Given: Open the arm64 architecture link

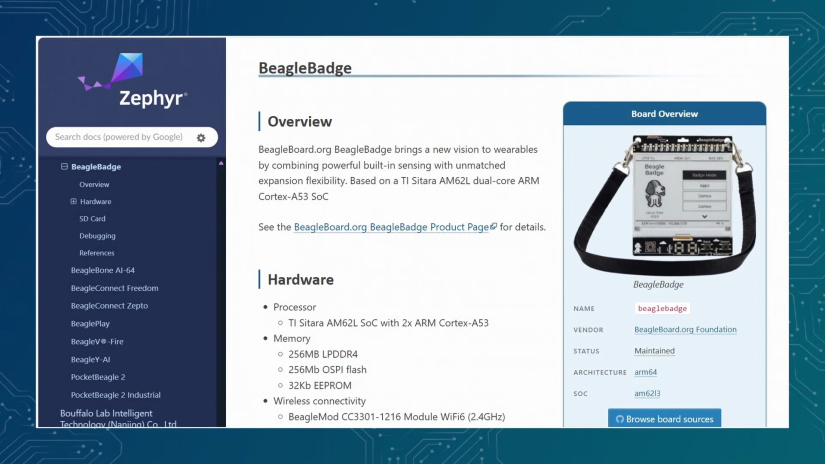Looking at the screenshot, I should (645, 372).
